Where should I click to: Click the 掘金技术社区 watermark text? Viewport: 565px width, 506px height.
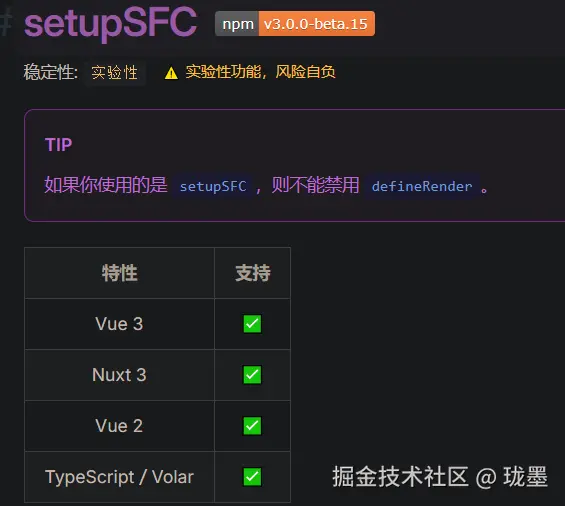pyautogui.click(x=400, y=477)
